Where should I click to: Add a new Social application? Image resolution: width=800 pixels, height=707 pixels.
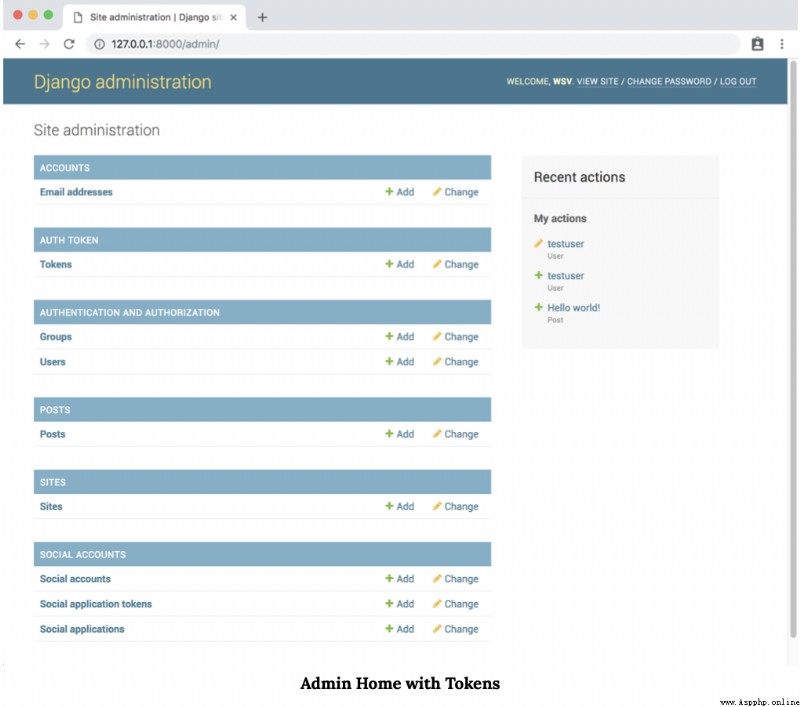click(x=399, y=629)
